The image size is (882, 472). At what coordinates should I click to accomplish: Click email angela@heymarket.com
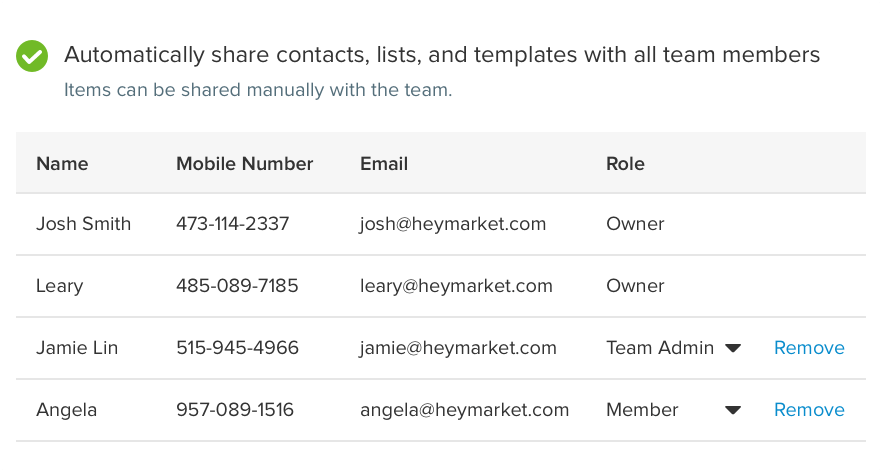pyautogui.click(x=465, y=410)
